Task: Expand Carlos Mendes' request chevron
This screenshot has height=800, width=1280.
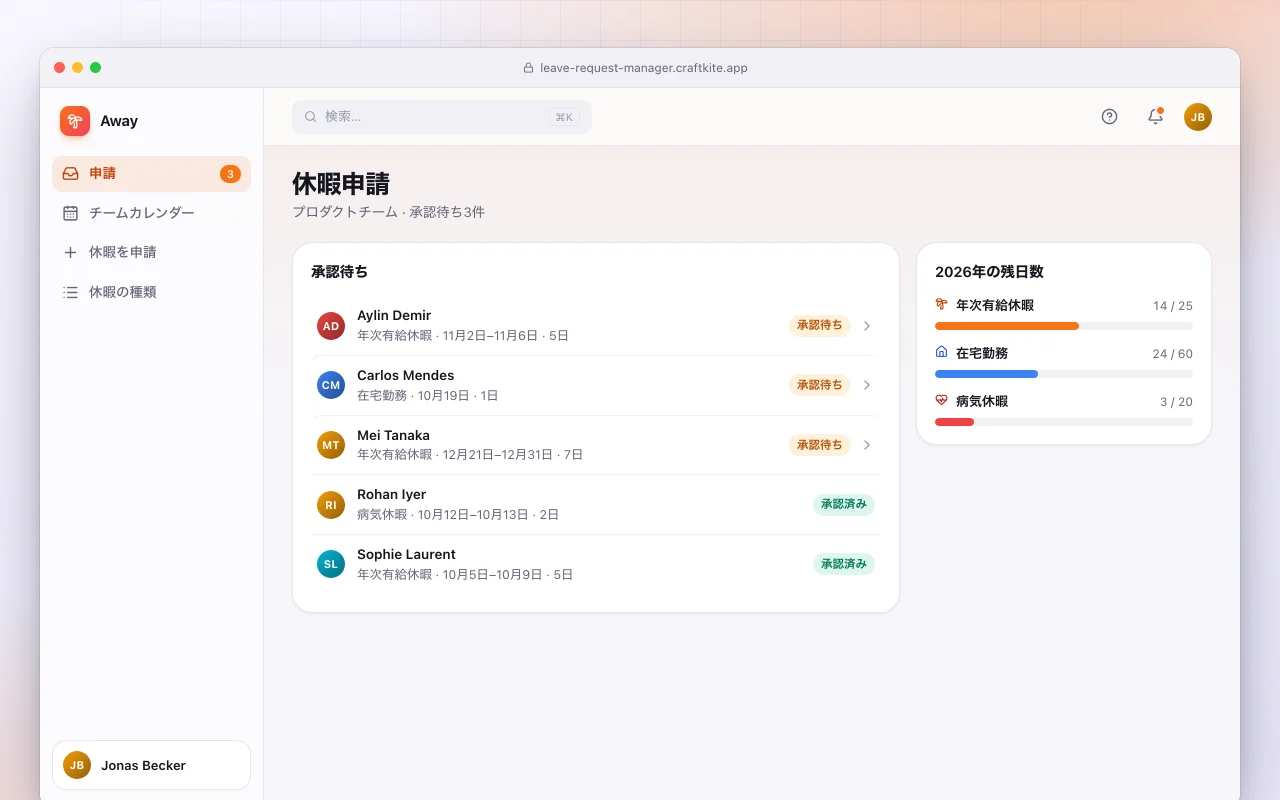Action: coord(867,385)
